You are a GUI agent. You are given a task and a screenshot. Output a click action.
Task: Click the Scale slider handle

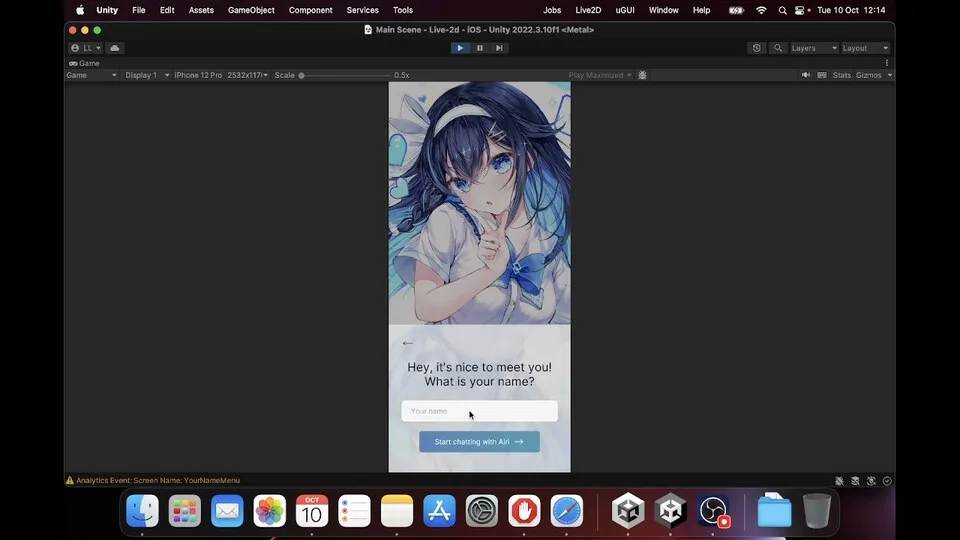point(301,75)
